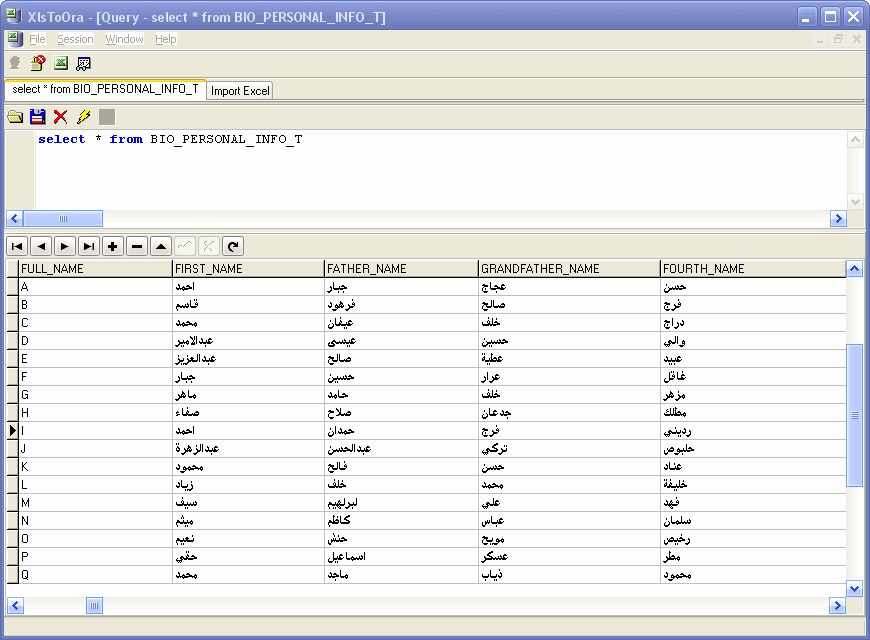Click the query editor scroll down arrow
The image size is (870, 640).
(855, 202)
